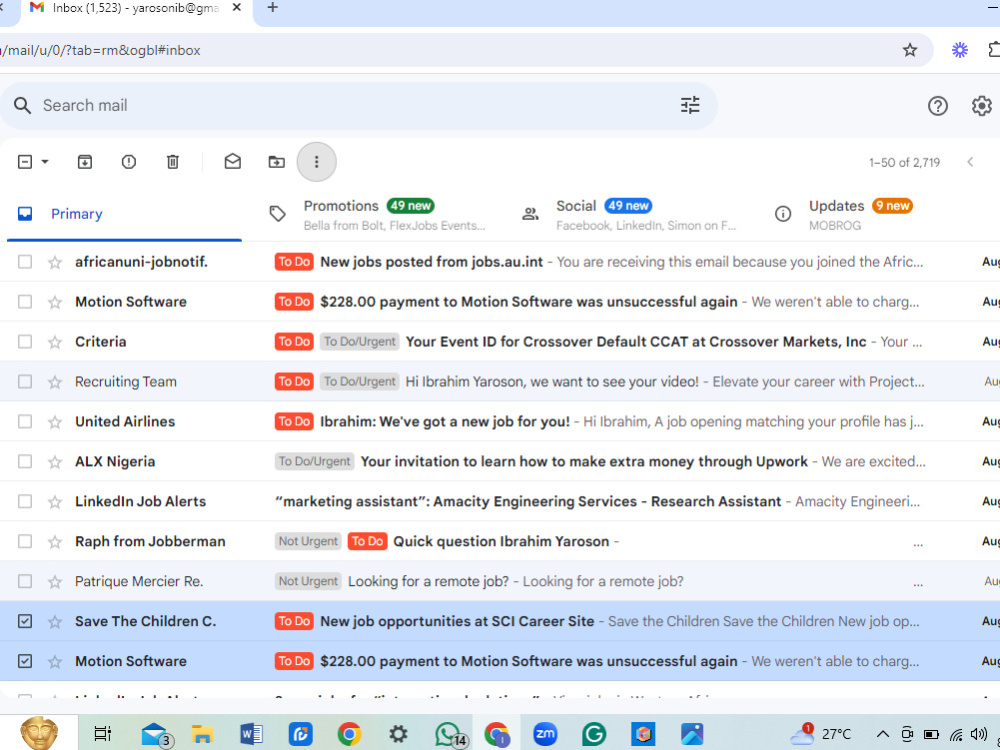Viewport: 1000px width, 750px height.
Task: Open Task View in the taskbar
Action: pos(103,735)
